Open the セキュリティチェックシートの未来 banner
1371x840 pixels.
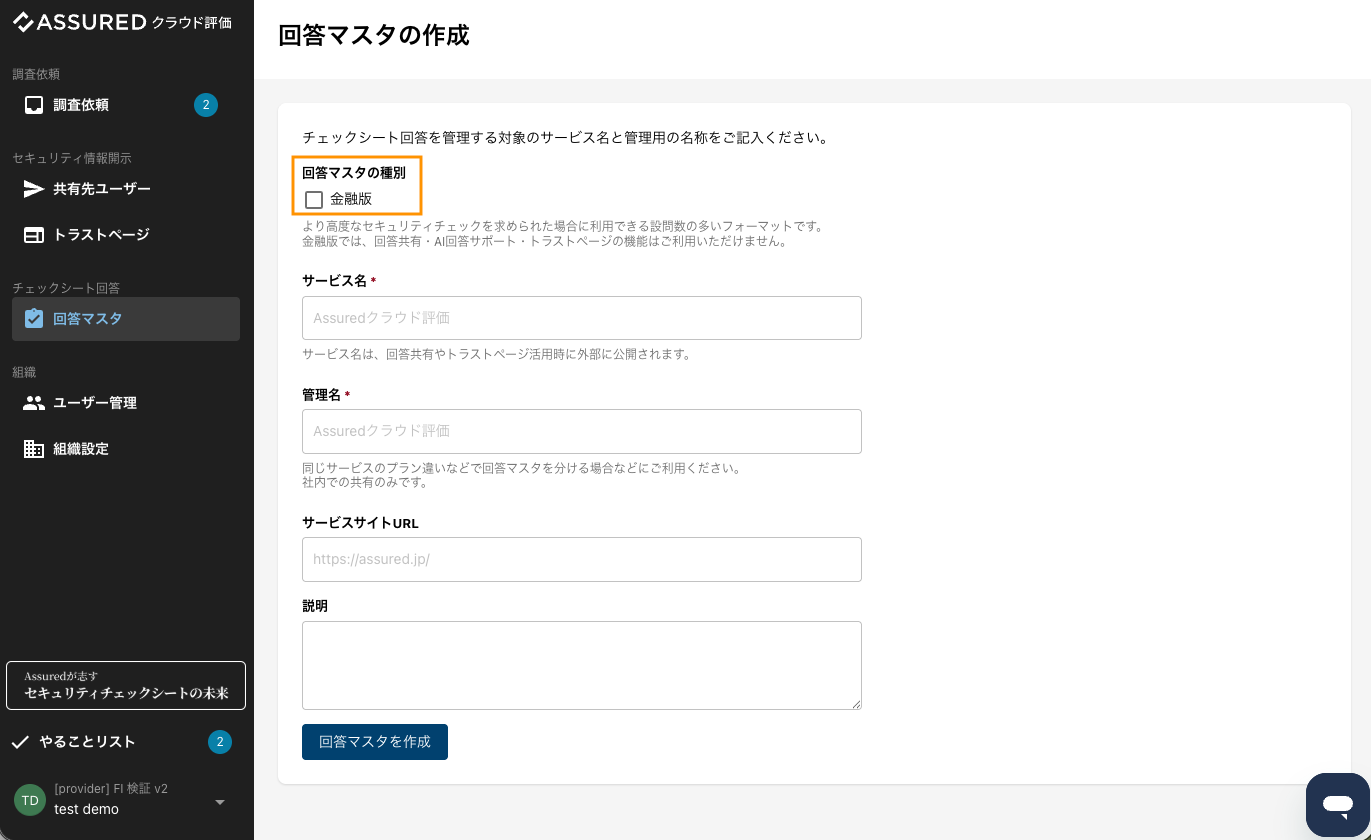coord(126,685)
